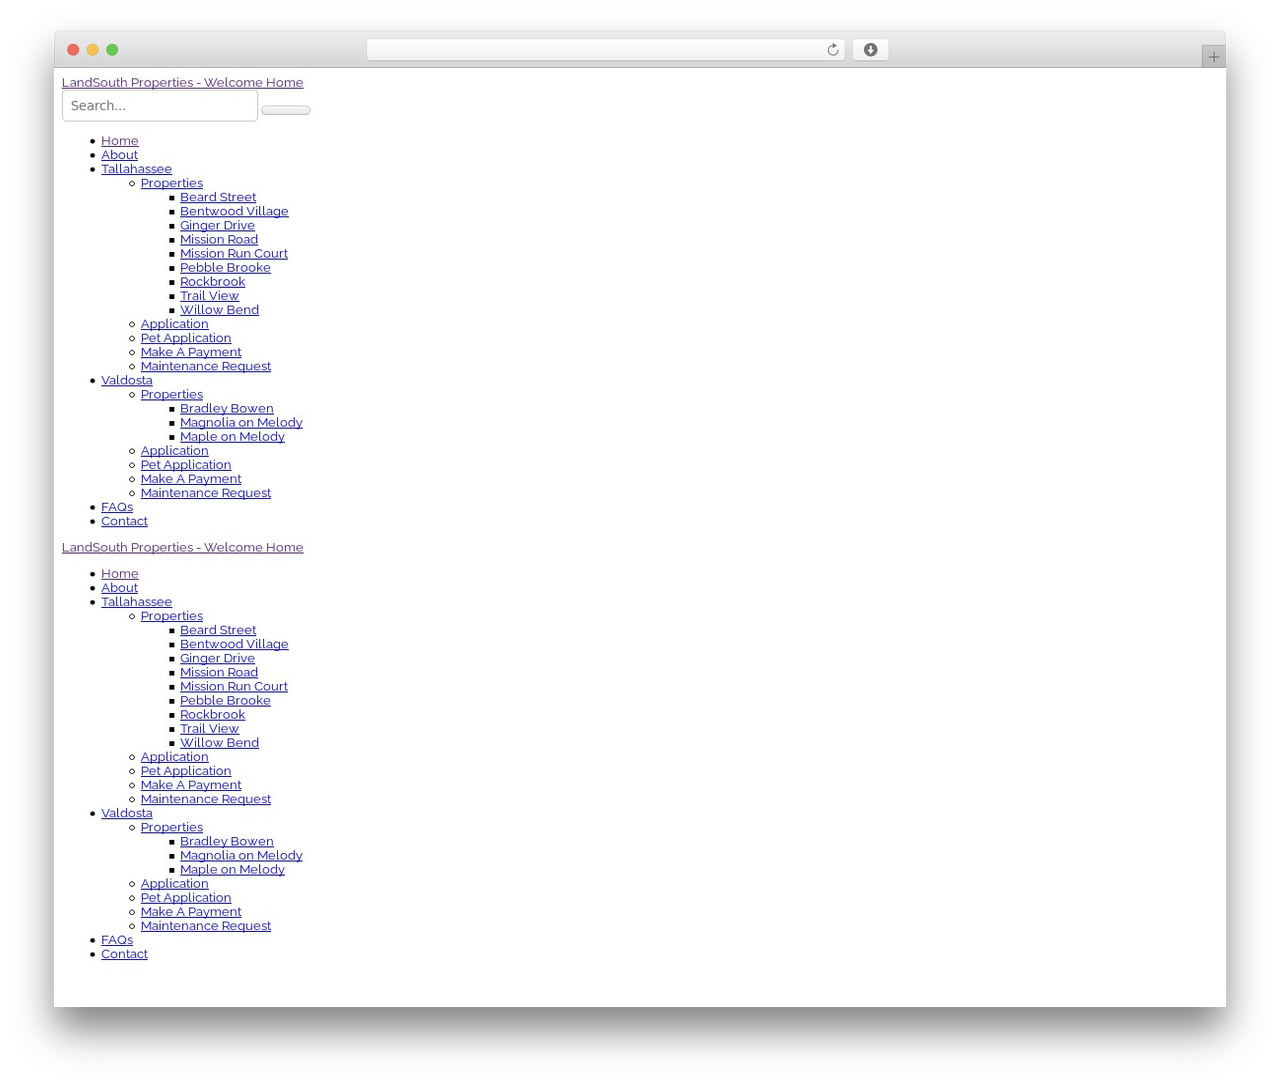The image size is (1280, 1084).
Task: Open Beard Street in the lower menu
Action: pos(217,630)
